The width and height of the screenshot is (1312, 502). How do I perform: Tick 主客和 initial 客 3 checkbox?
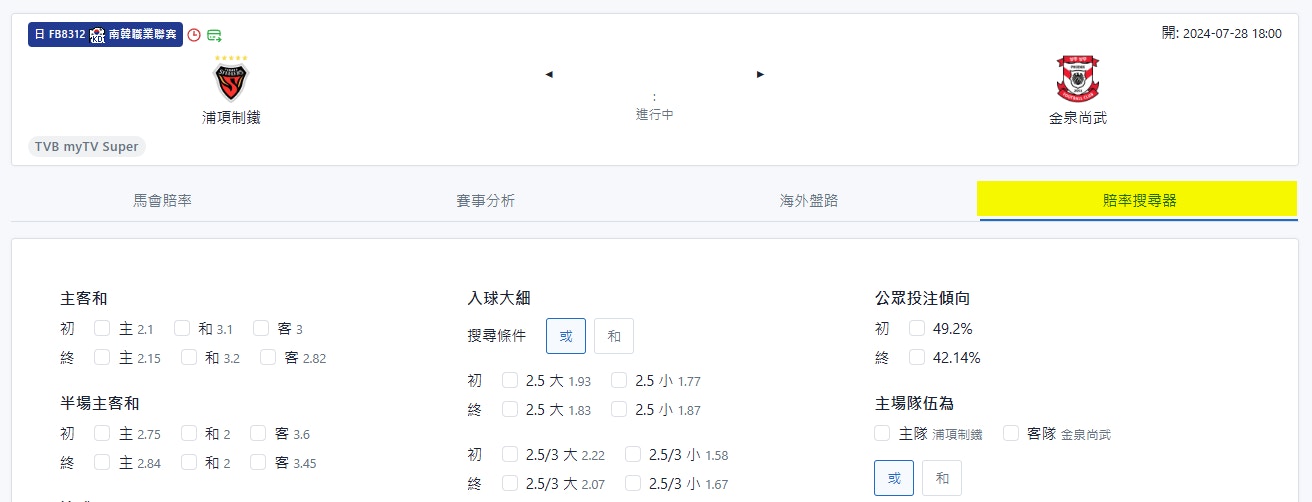[261, 328]
